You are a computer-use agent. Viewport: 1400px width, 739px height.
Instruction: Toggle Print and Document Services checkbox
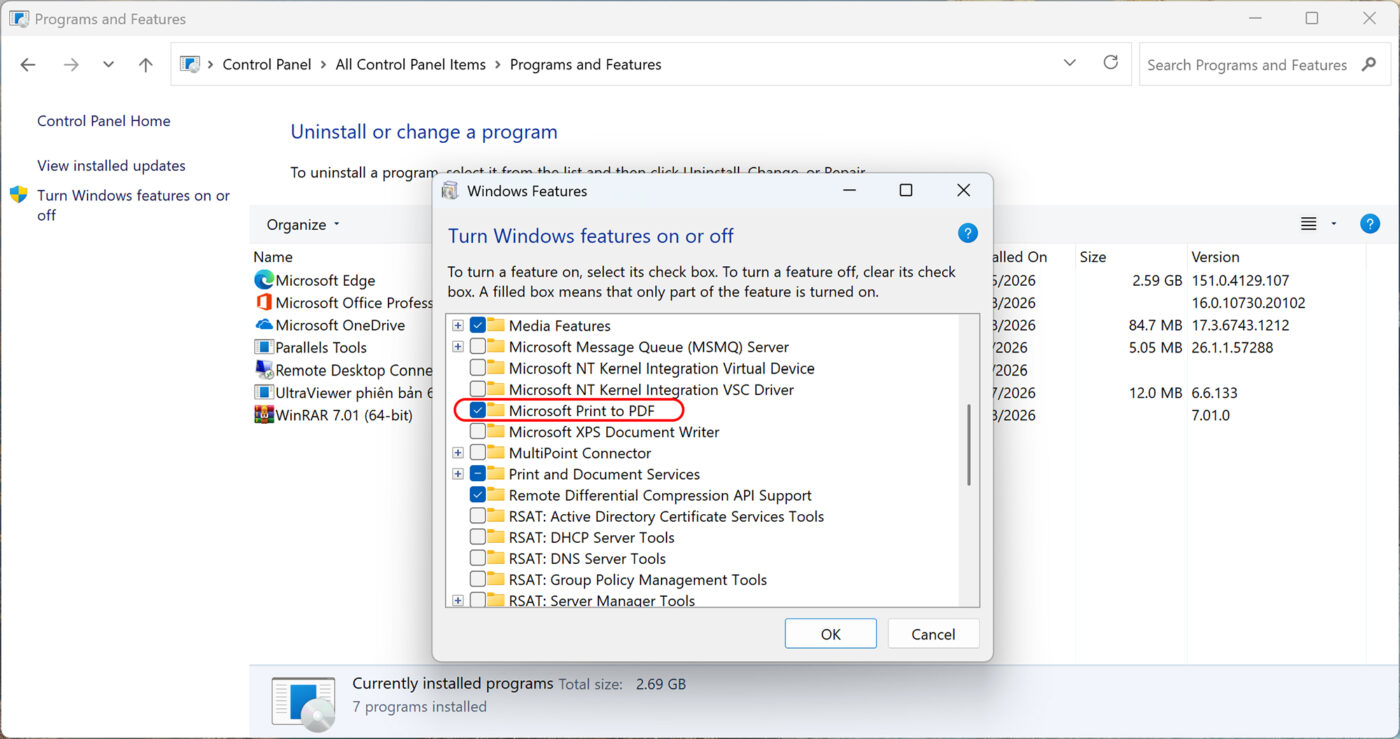coord(478,473)
